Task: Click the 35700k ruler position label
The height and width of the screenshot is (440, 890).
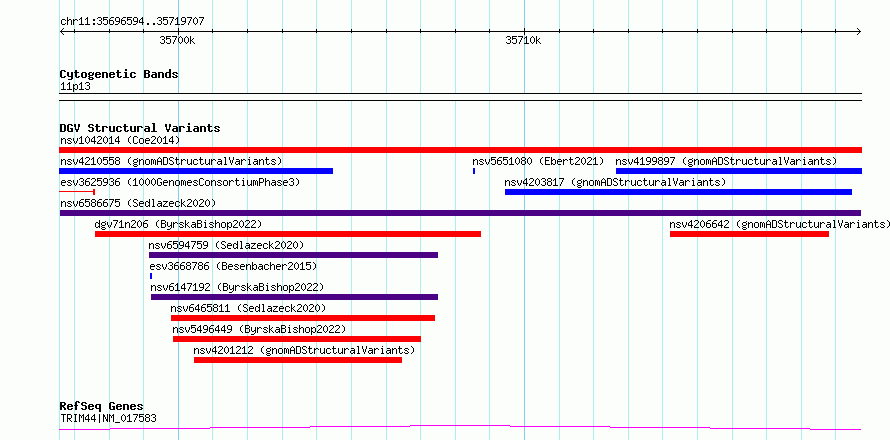Action: coord(178,40)
